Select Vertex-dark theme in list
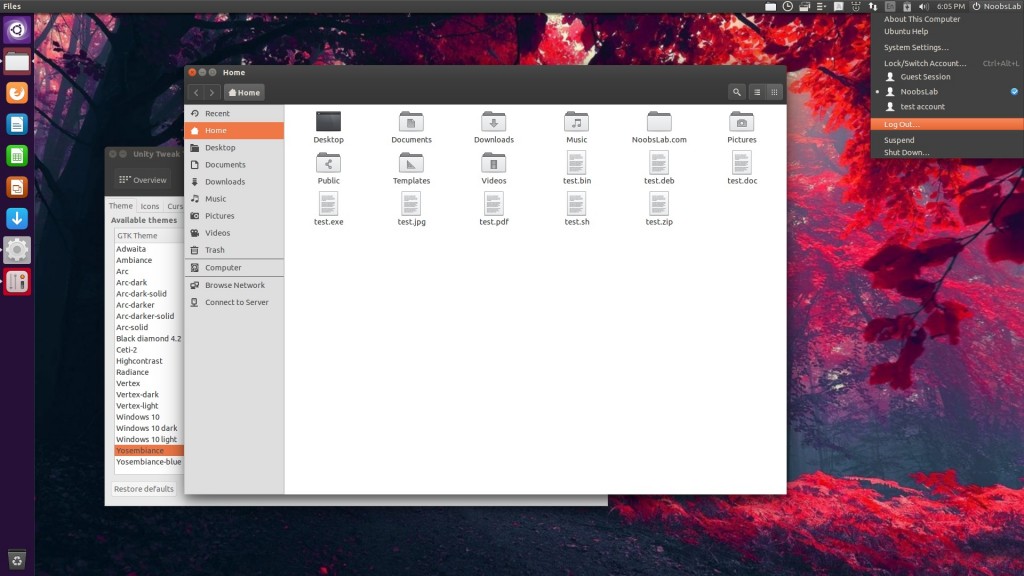Viewport: 1024px width, 576px height. 149,394
